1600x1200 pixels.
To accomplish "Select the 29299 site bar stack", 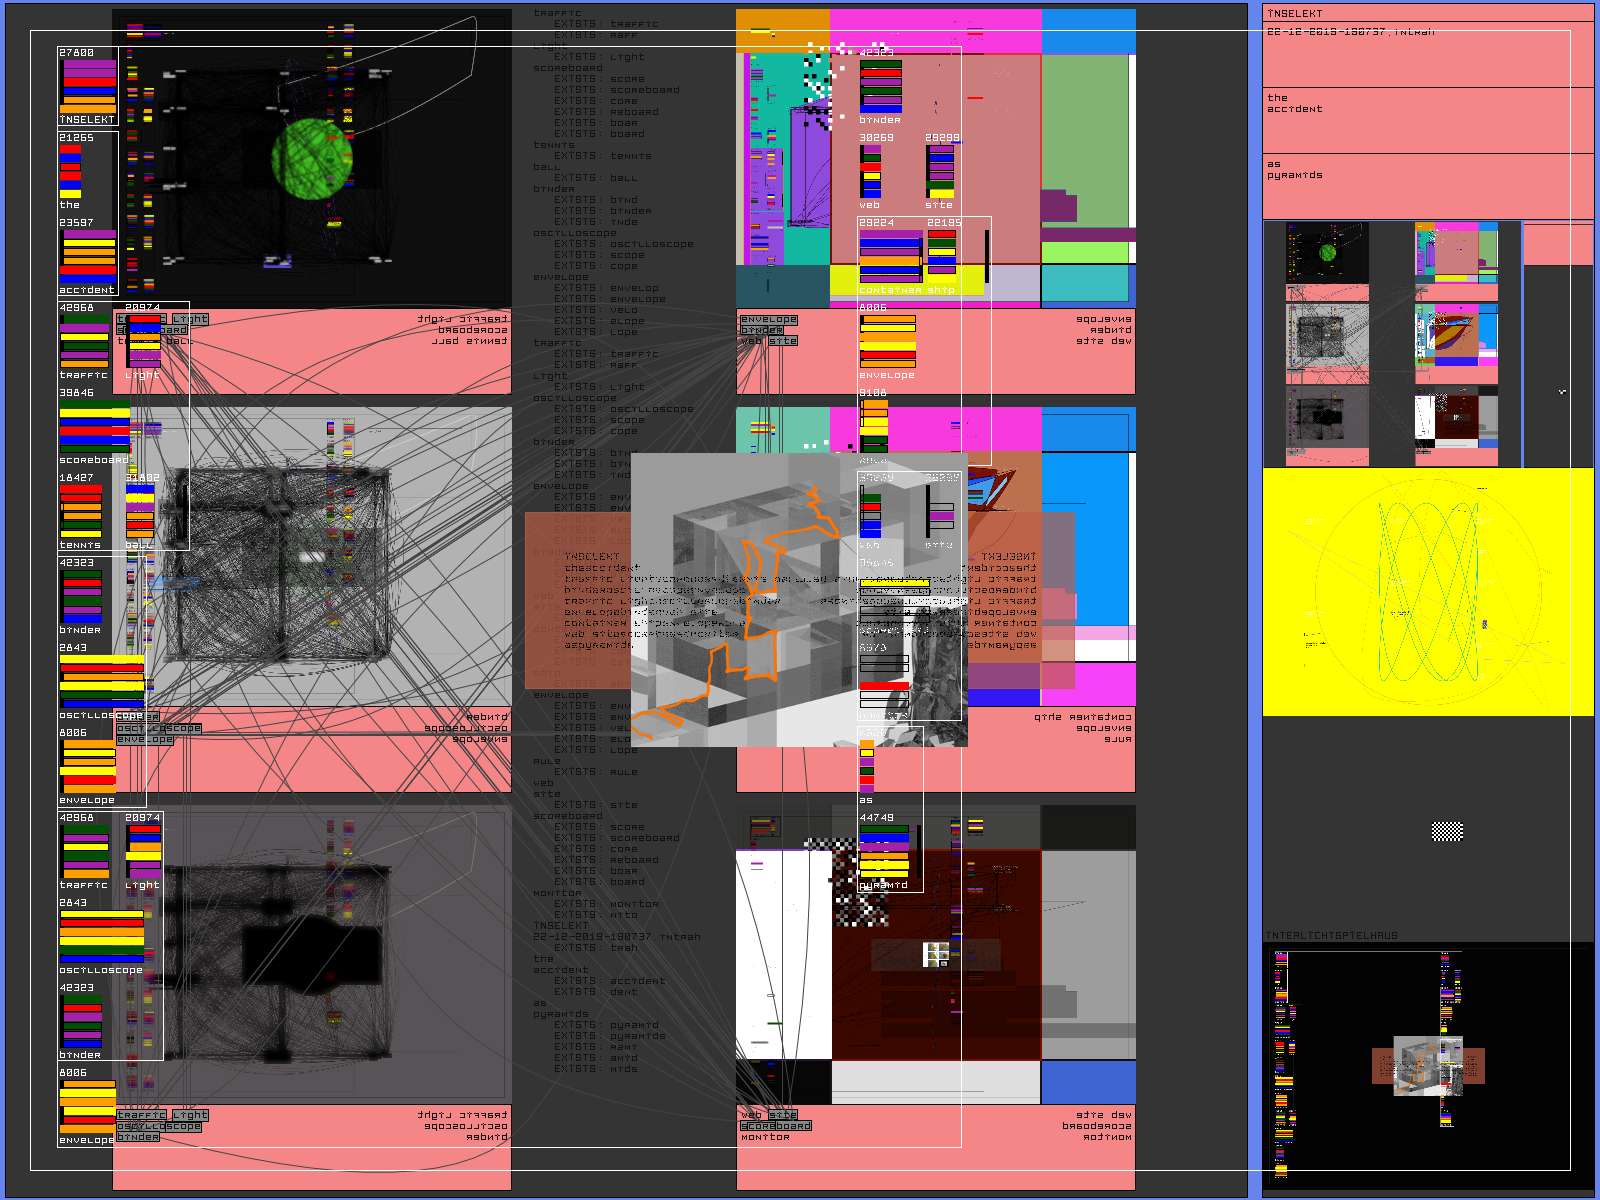I will pos(940,172).
